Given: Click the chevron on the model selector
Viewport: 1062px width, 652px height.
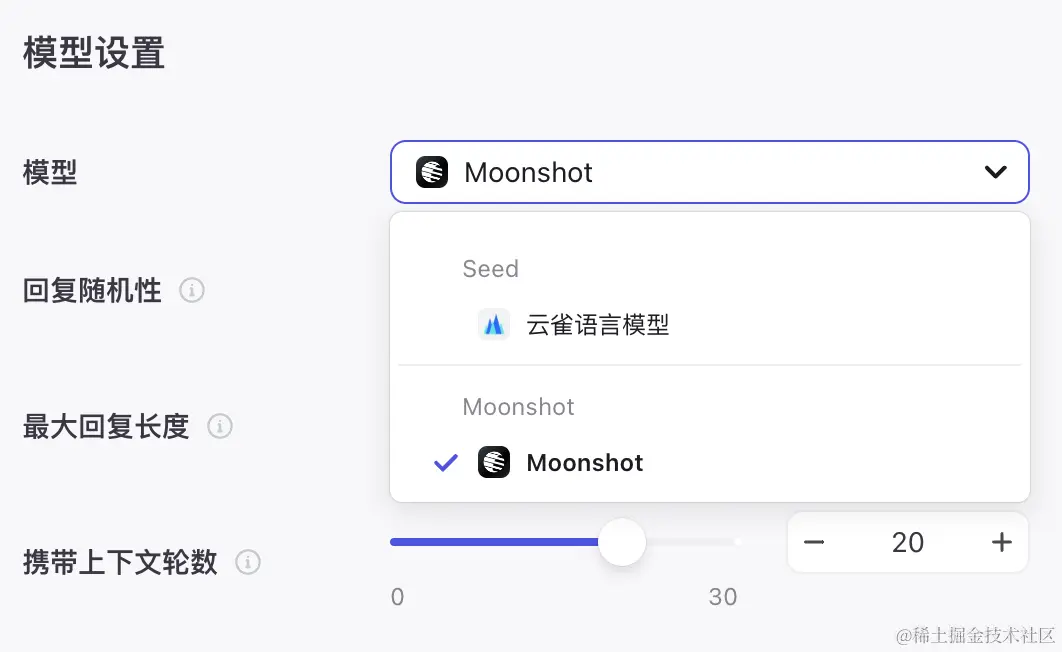Looking at the screenshot, I should click(996, 172).
